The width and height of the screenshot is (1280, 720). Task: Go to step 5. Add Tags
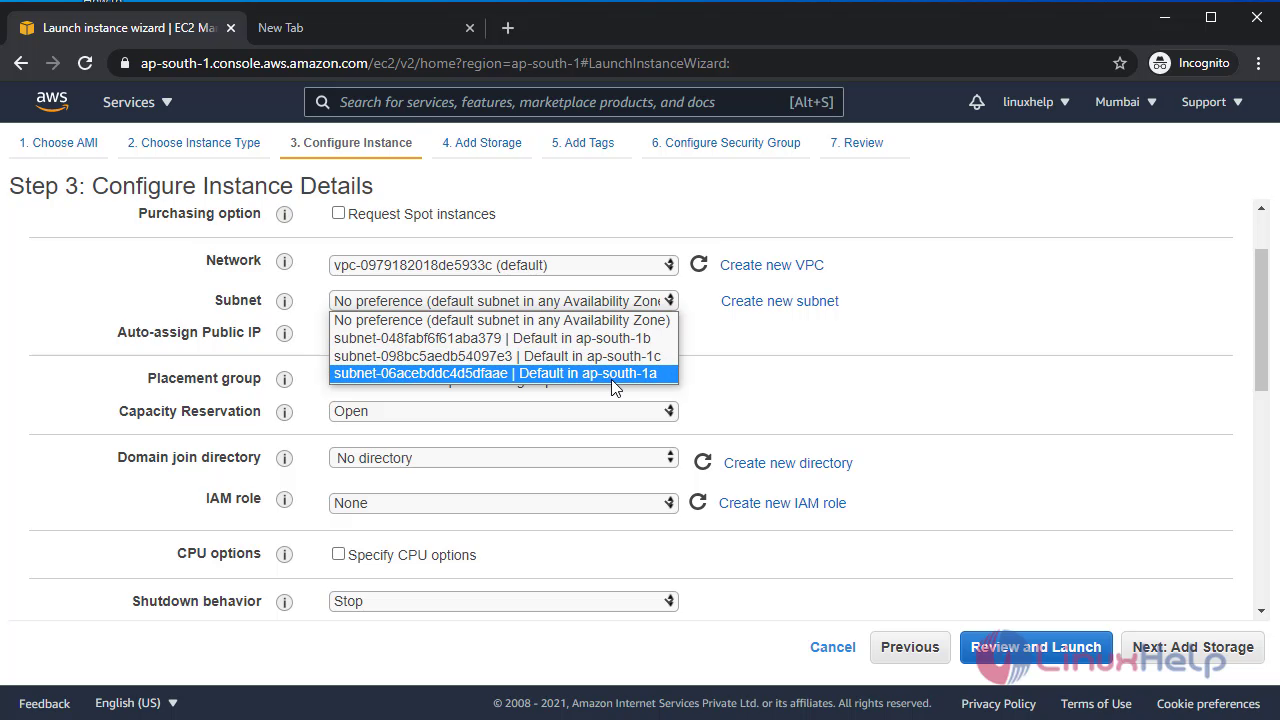(583, 143)
